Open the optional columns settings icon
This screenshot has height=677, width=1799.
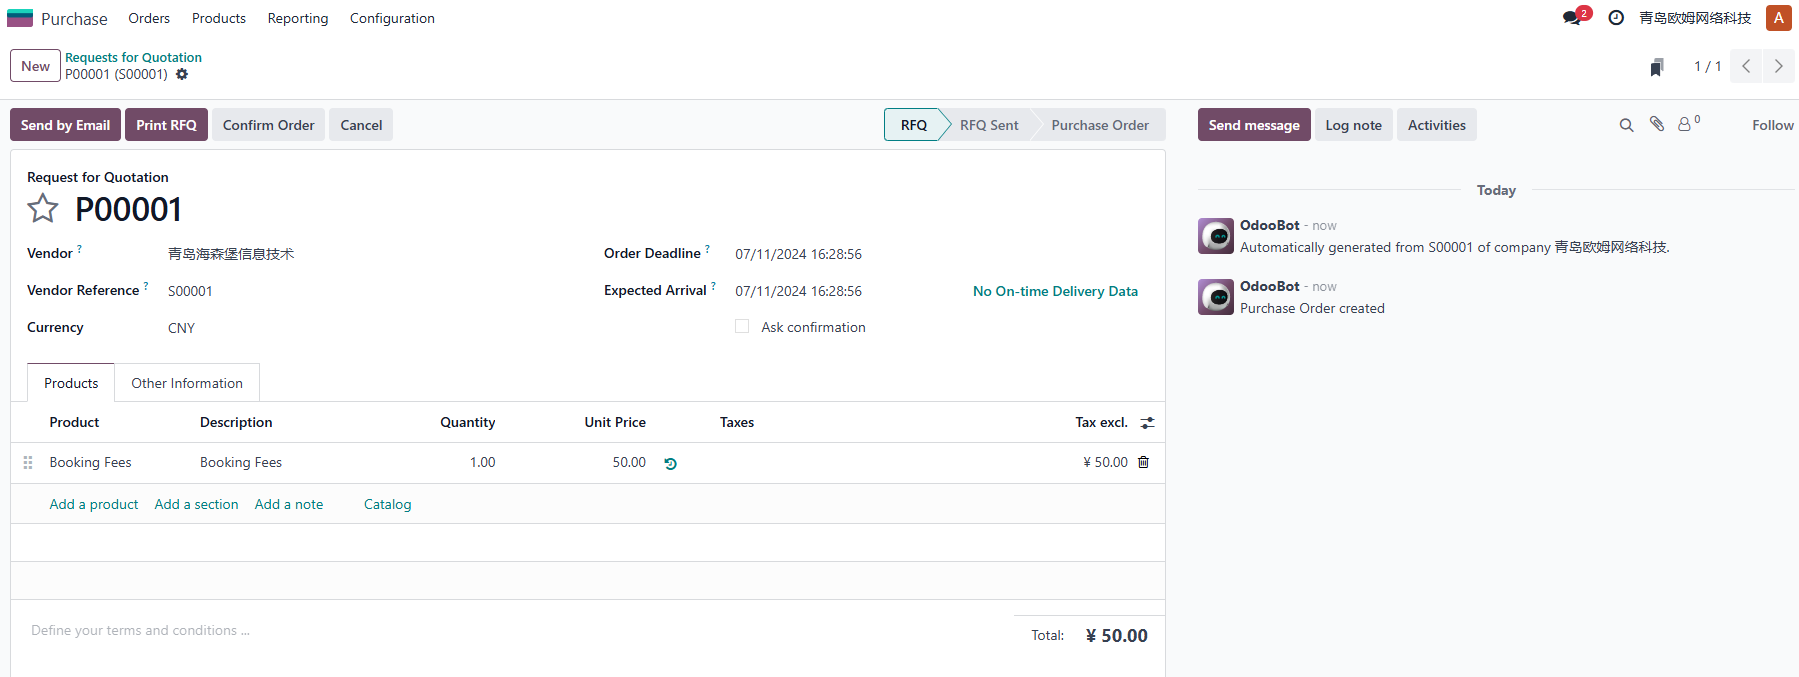click(x=1147, y=423)
